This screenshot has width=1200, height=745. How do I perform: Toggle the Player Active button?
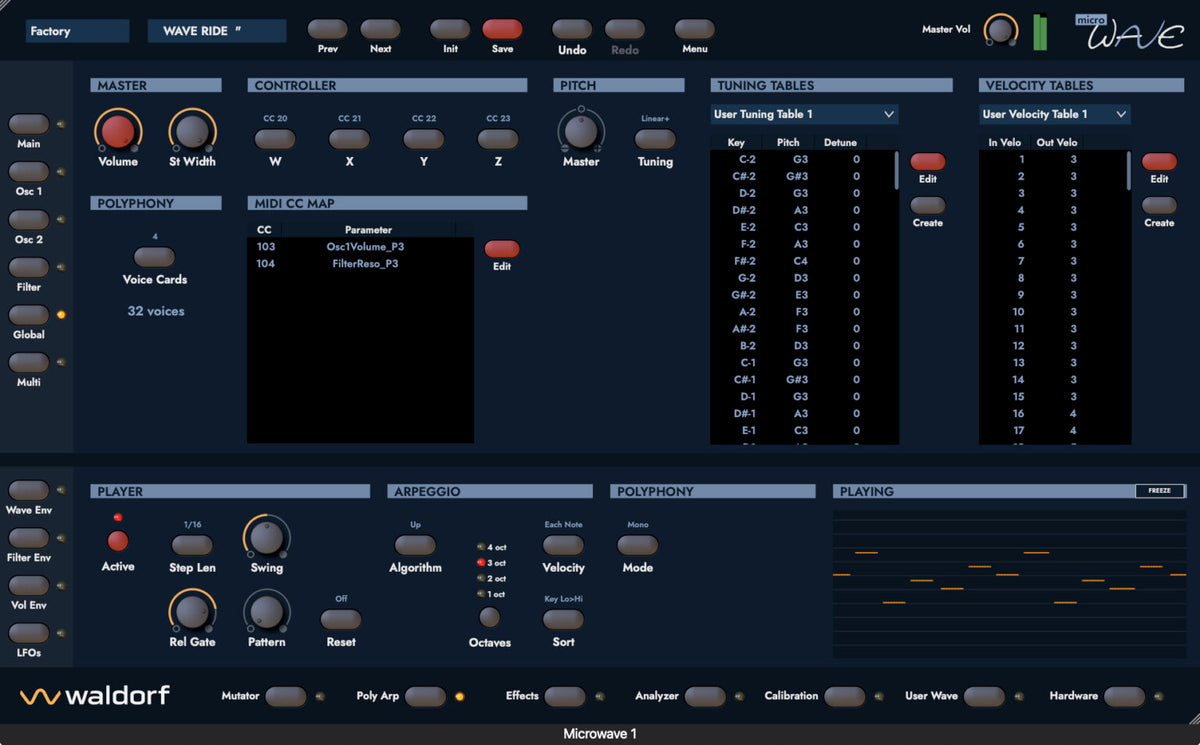click(118, 541)
